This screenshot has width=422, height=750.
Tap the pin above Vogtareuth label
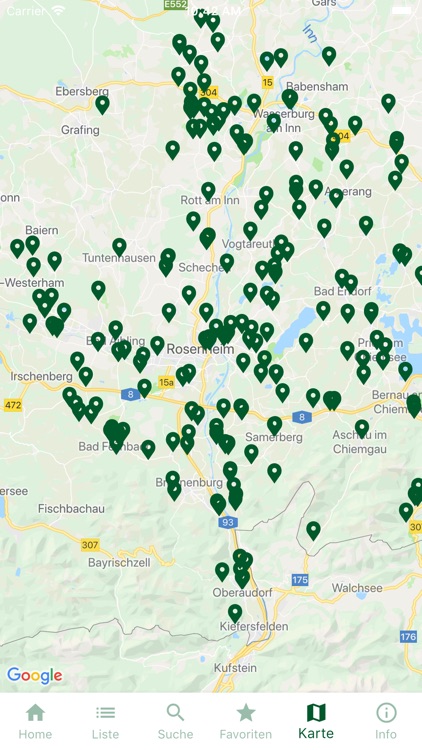coord(250,231)
